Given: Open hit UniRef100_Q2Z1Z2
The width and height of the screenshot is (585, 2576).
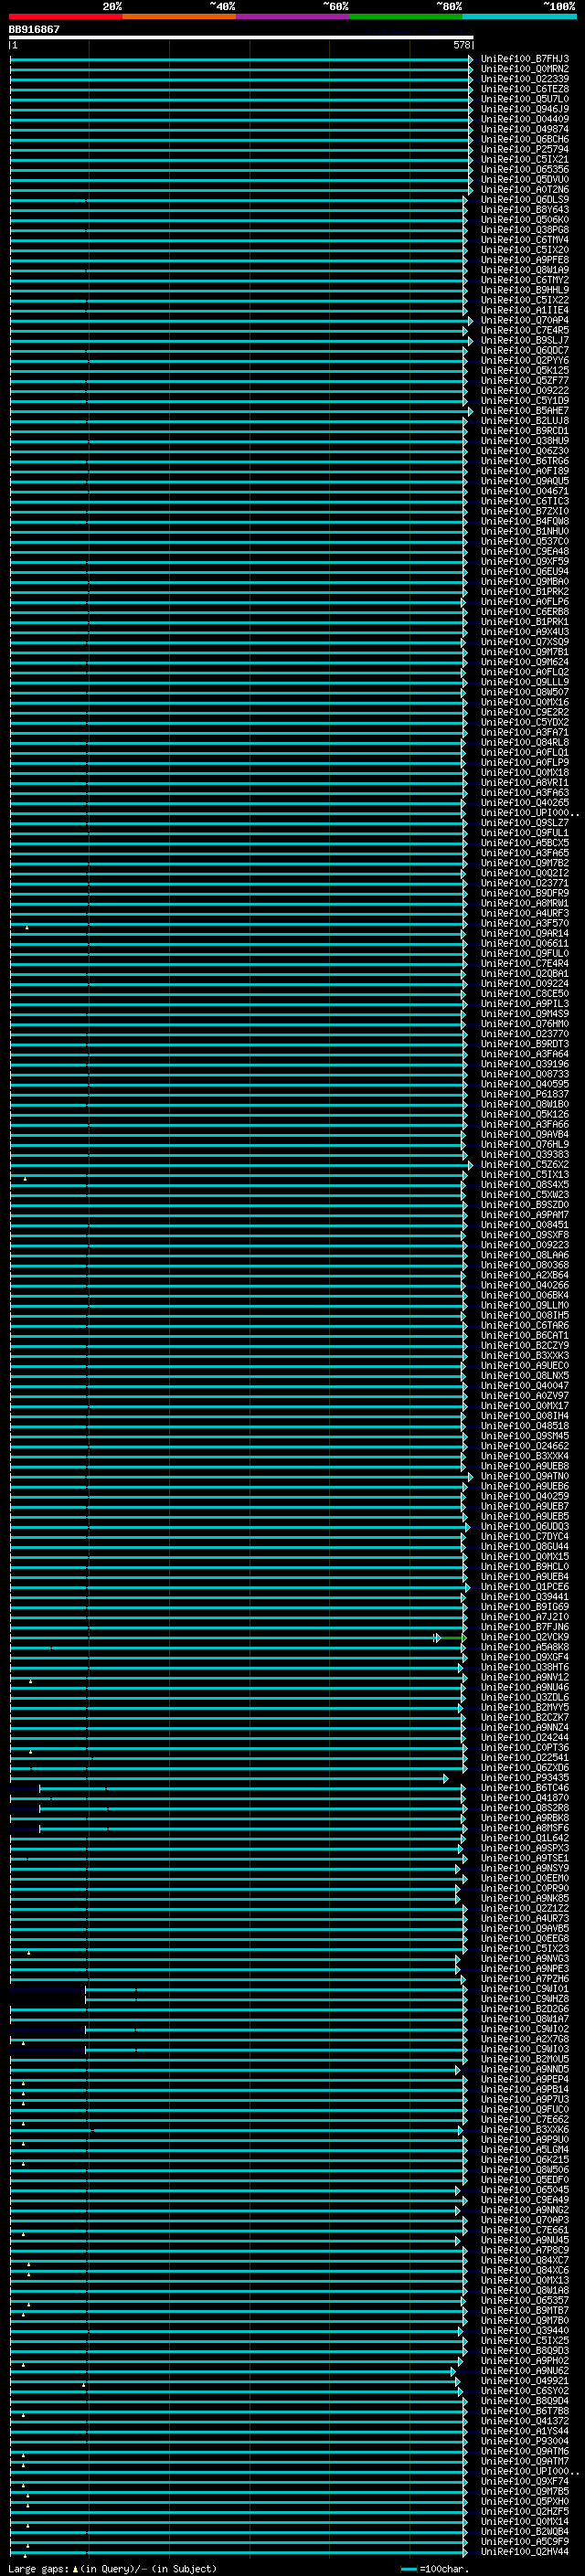Looking at the screenshot, I should 524,1909.
